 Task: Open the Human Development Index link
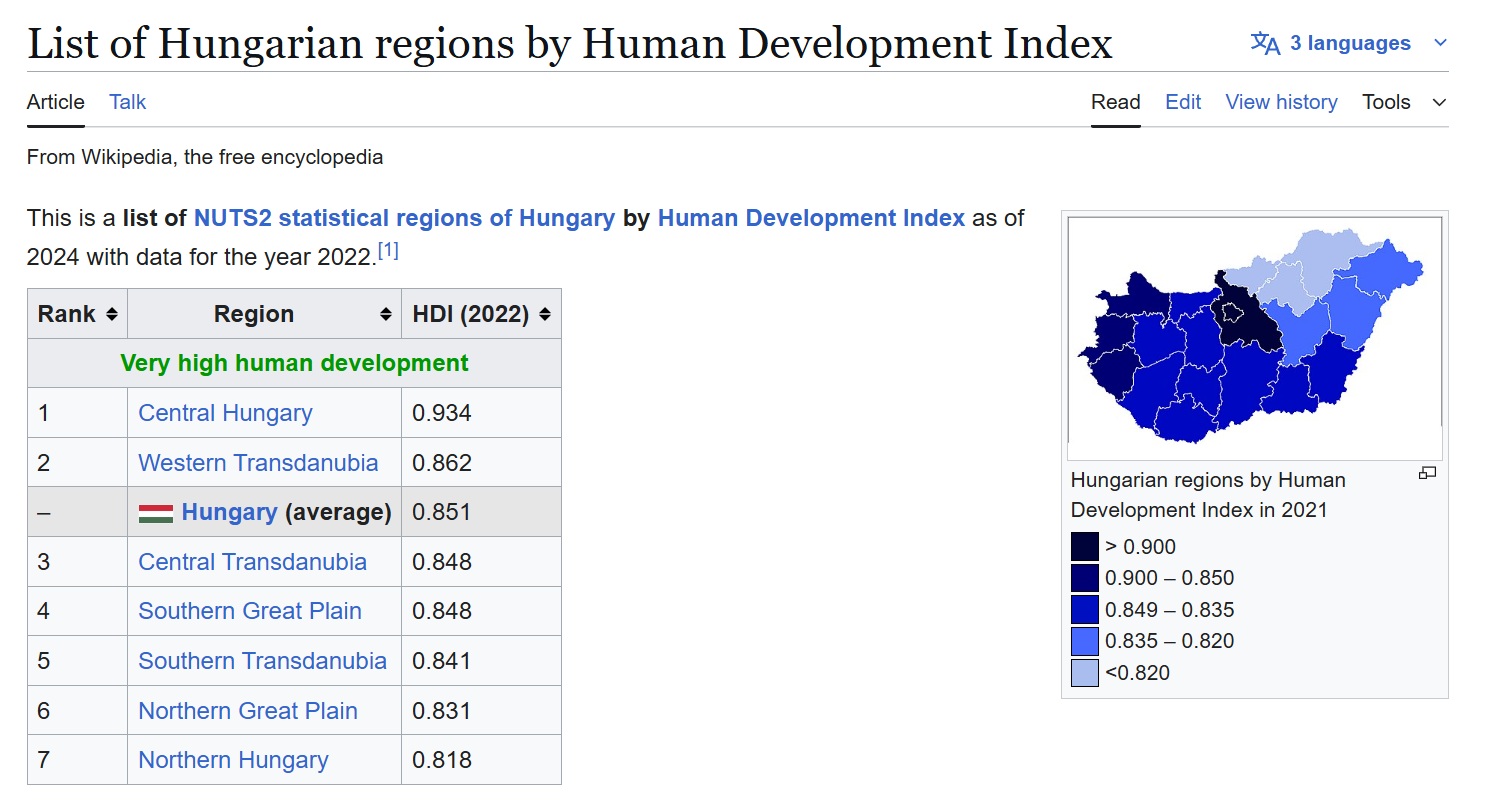[x=811, y=218]
